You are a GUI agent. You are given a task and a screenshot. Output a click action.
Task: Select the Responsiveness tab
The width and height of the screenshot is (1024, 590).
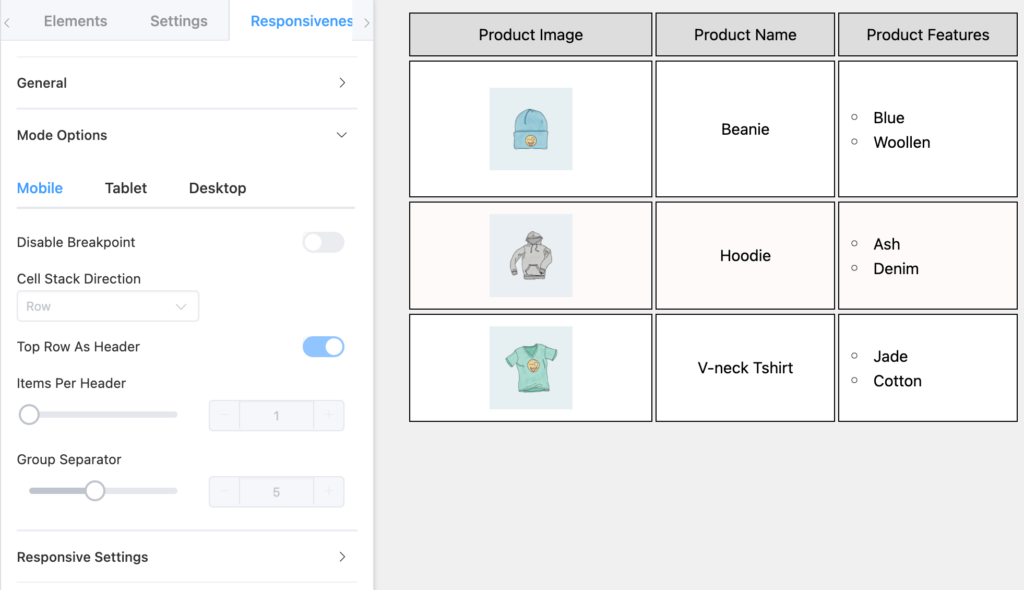tap(301, 21)
